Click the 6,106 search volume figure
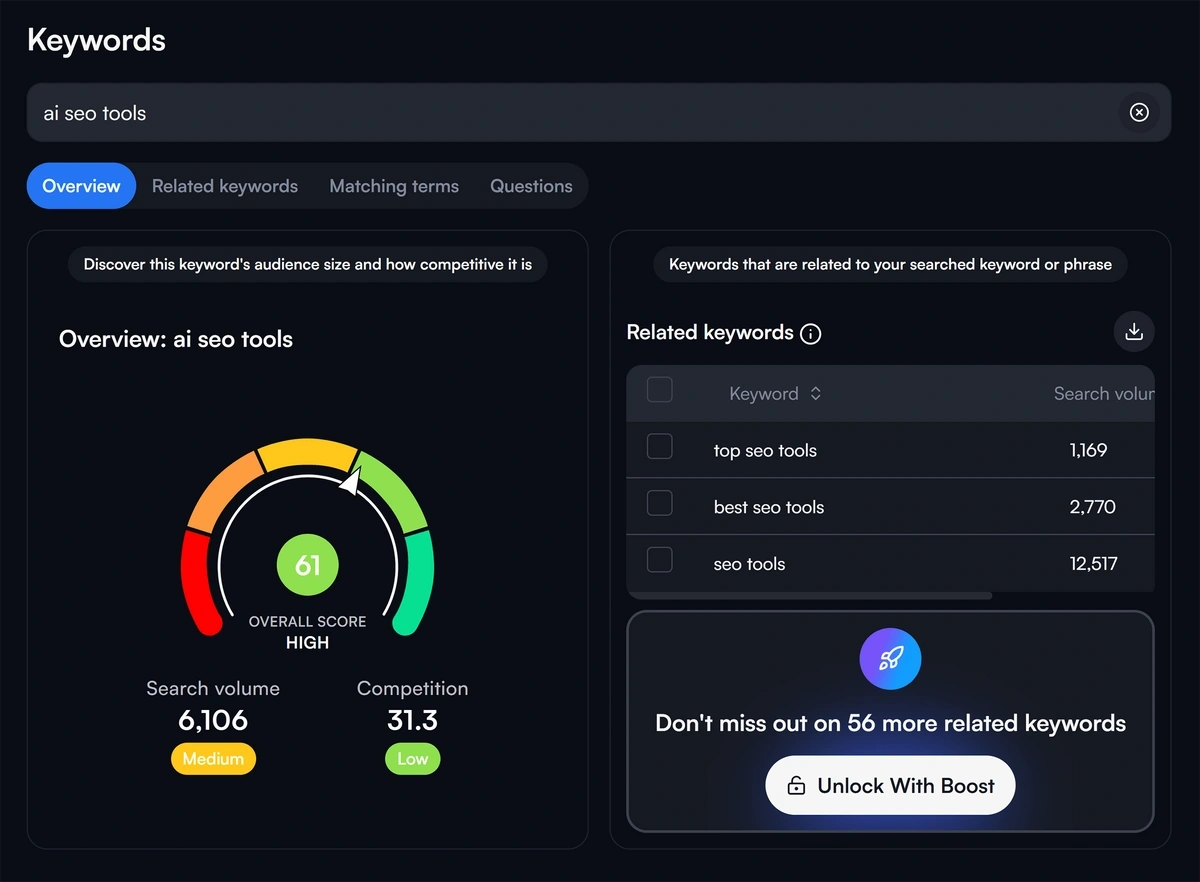Viewport: 1200px width, 882px height. coord(213,720)
